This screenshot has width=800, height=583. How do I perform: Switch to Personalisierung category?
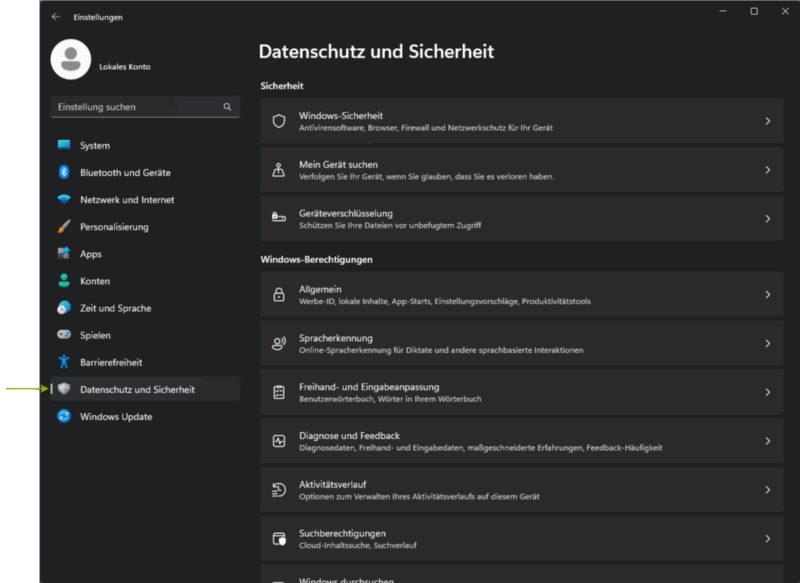pyautogui.click(x=145, y=226)
